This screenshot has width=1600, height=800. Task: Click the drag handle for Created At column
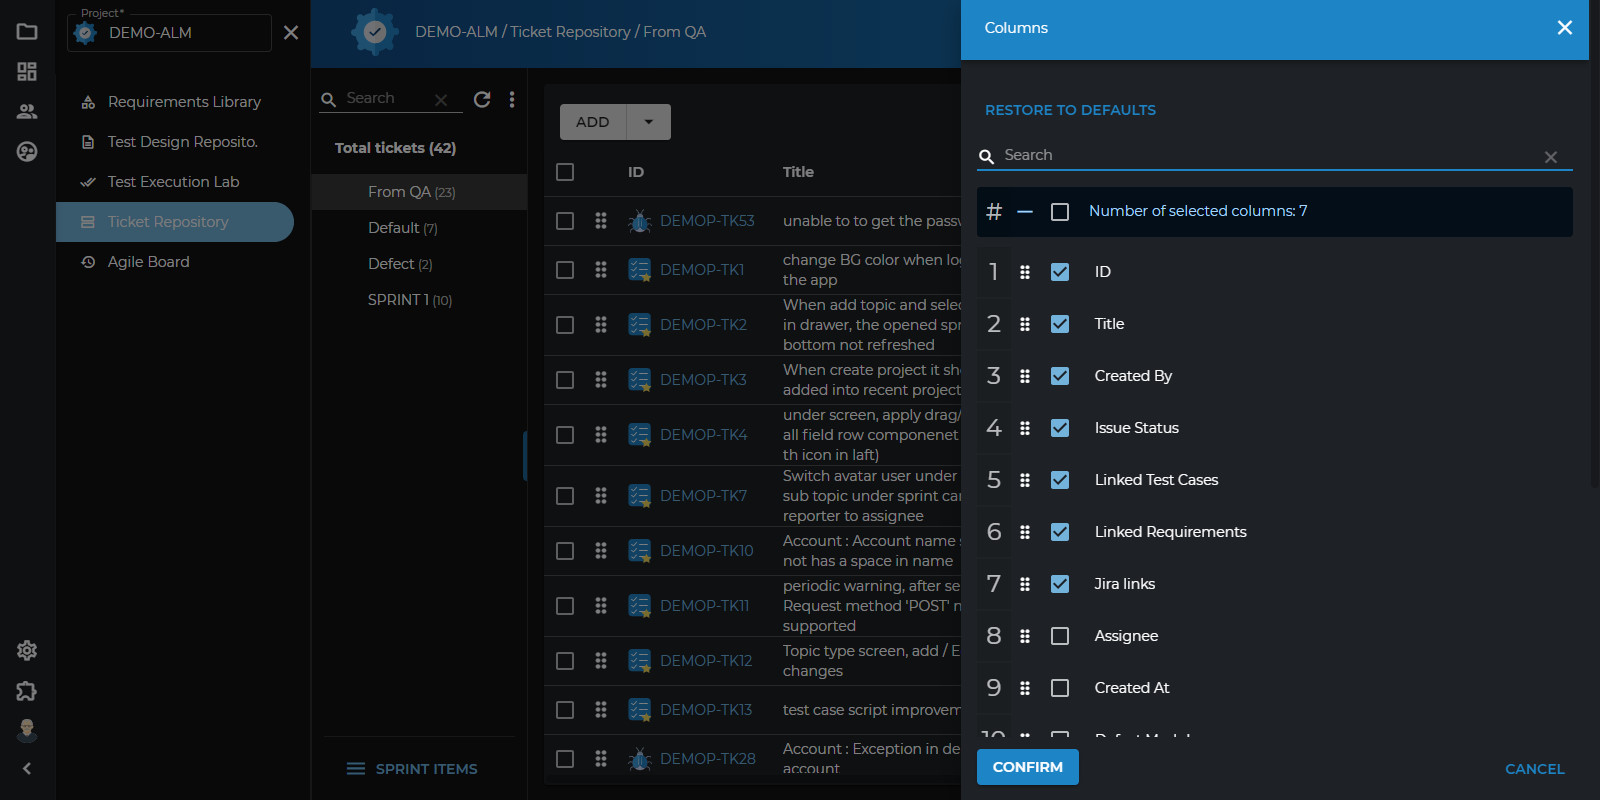(x=1025, y=688)
